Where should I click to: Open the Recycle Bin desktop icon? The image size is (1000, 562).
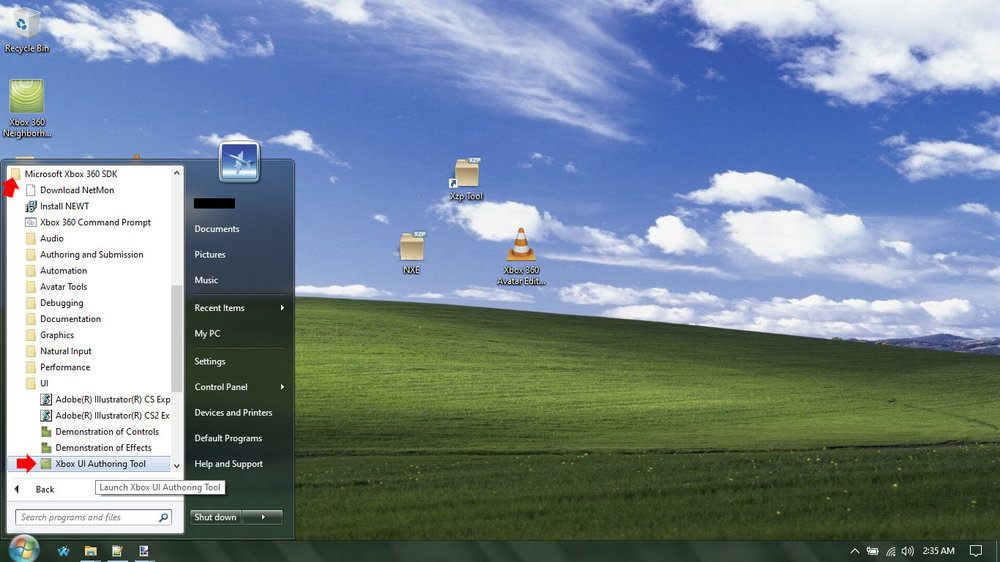[26, 31]
